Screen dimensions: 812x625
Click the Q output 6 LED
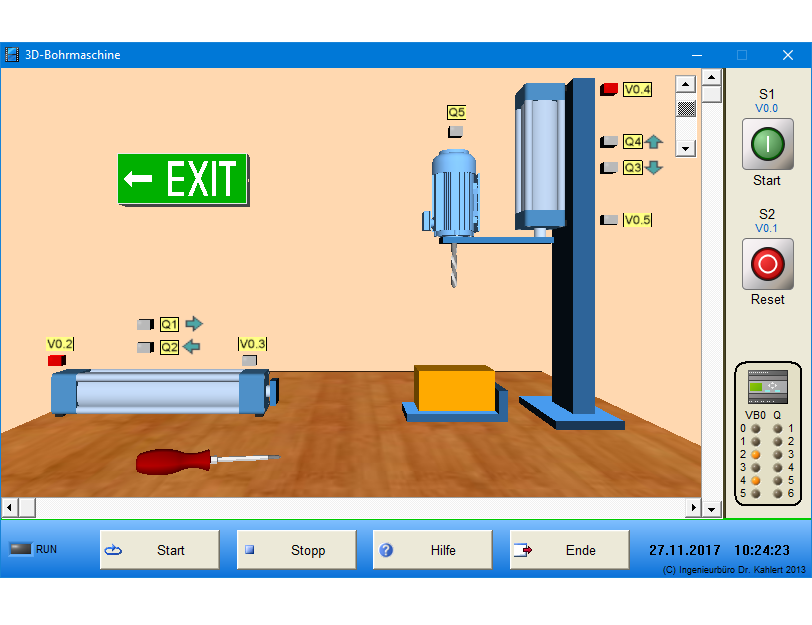pos(777,493)
